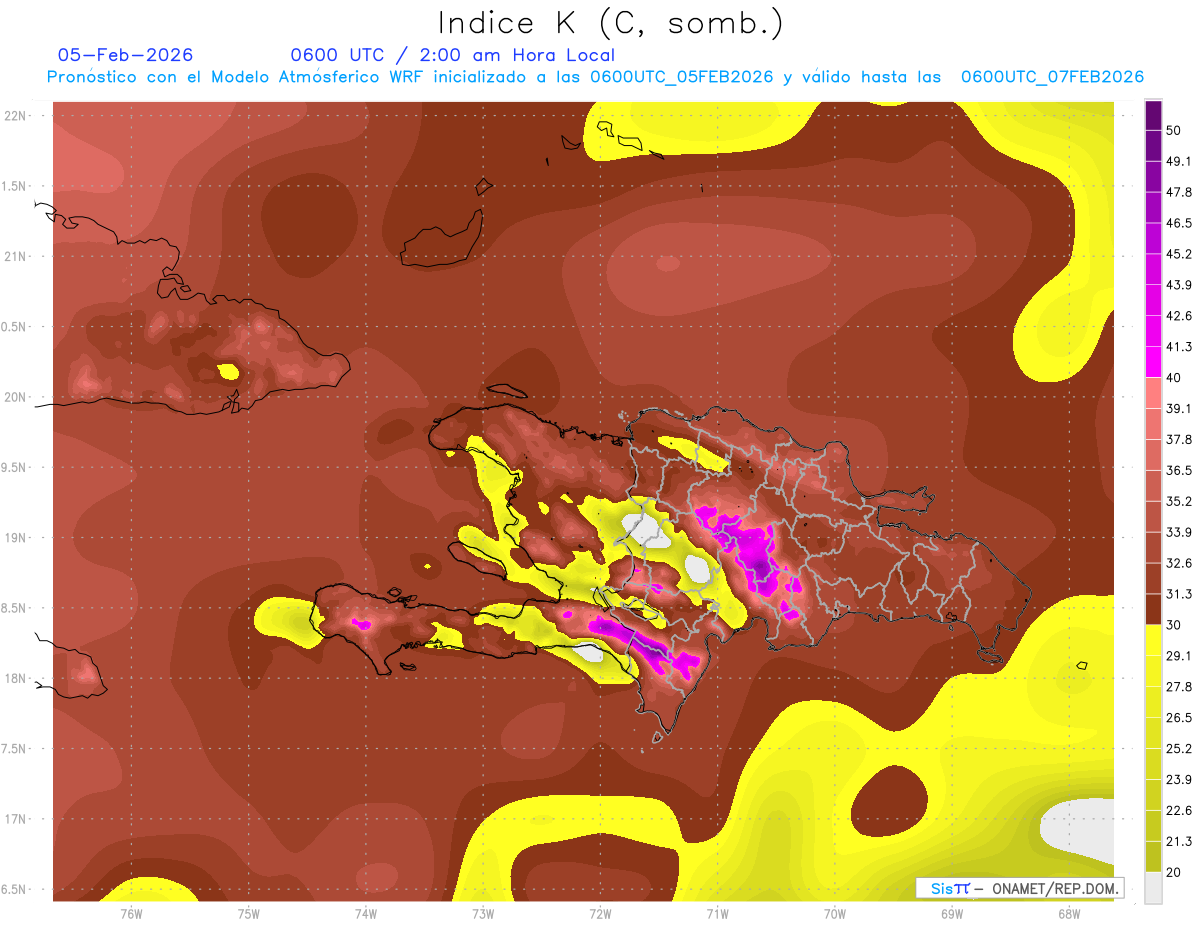
Task: Click the '39.1' legend value
Action: click(1179, 409)
